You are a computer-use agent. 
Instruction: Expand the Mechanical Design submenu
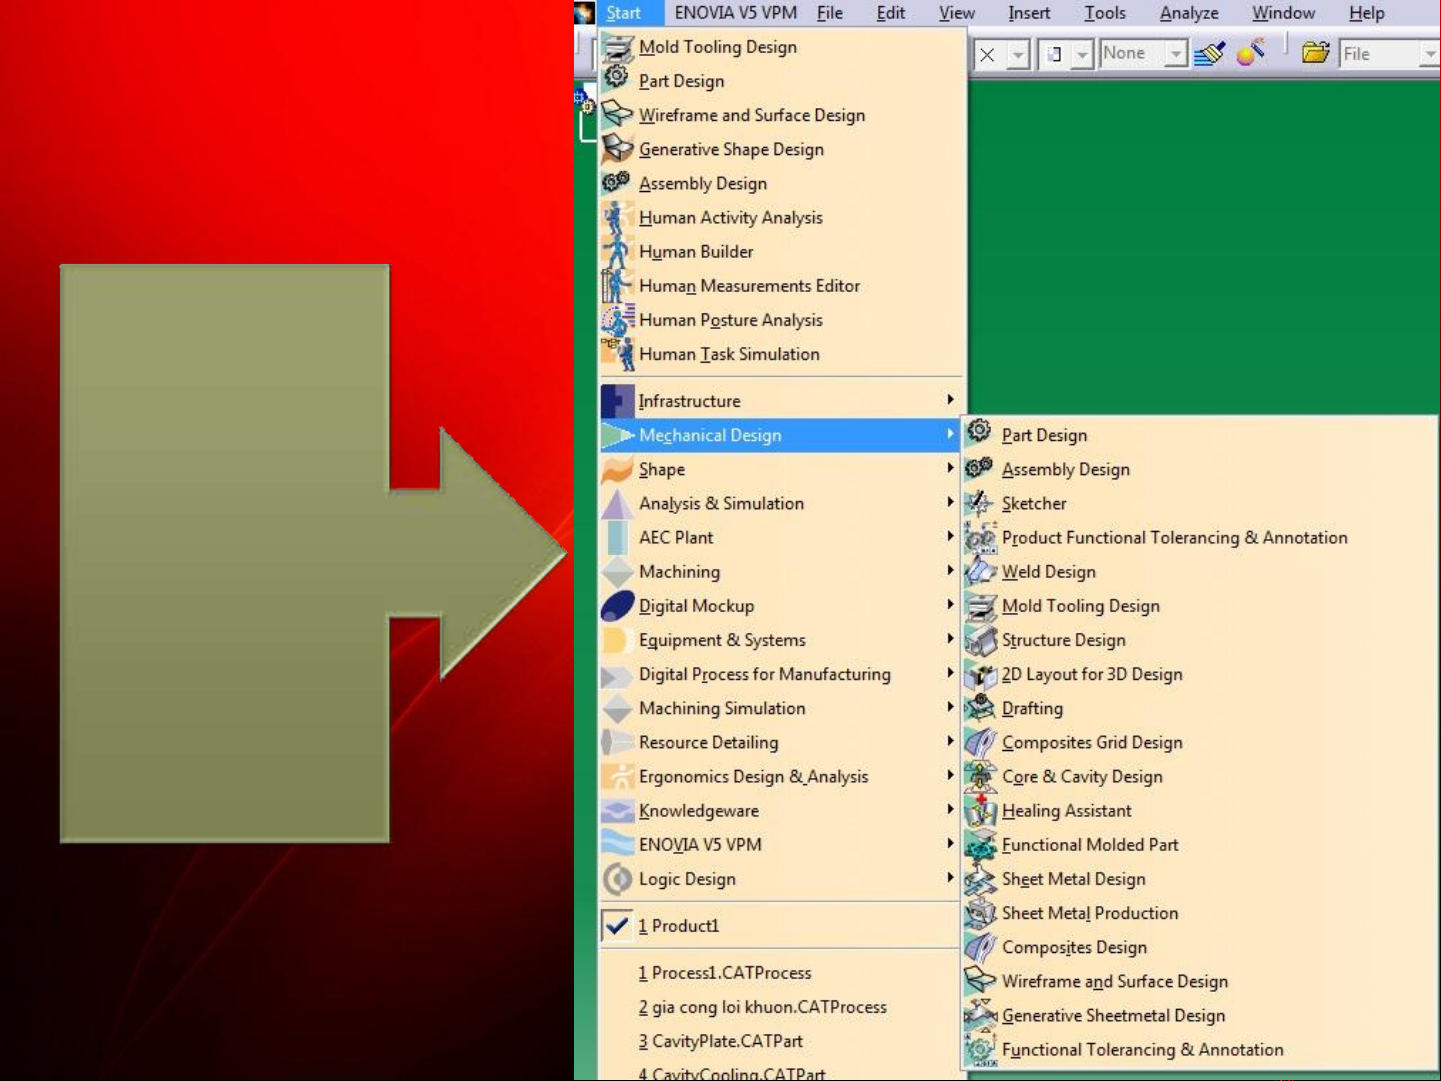point(782,435)
